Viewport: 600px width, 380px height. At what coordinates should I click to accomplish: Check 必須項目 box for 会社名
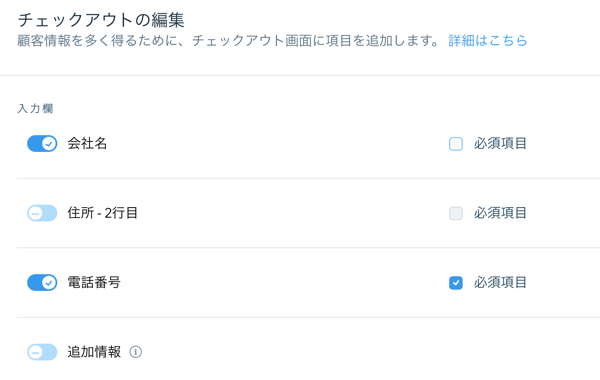[456, 144]
